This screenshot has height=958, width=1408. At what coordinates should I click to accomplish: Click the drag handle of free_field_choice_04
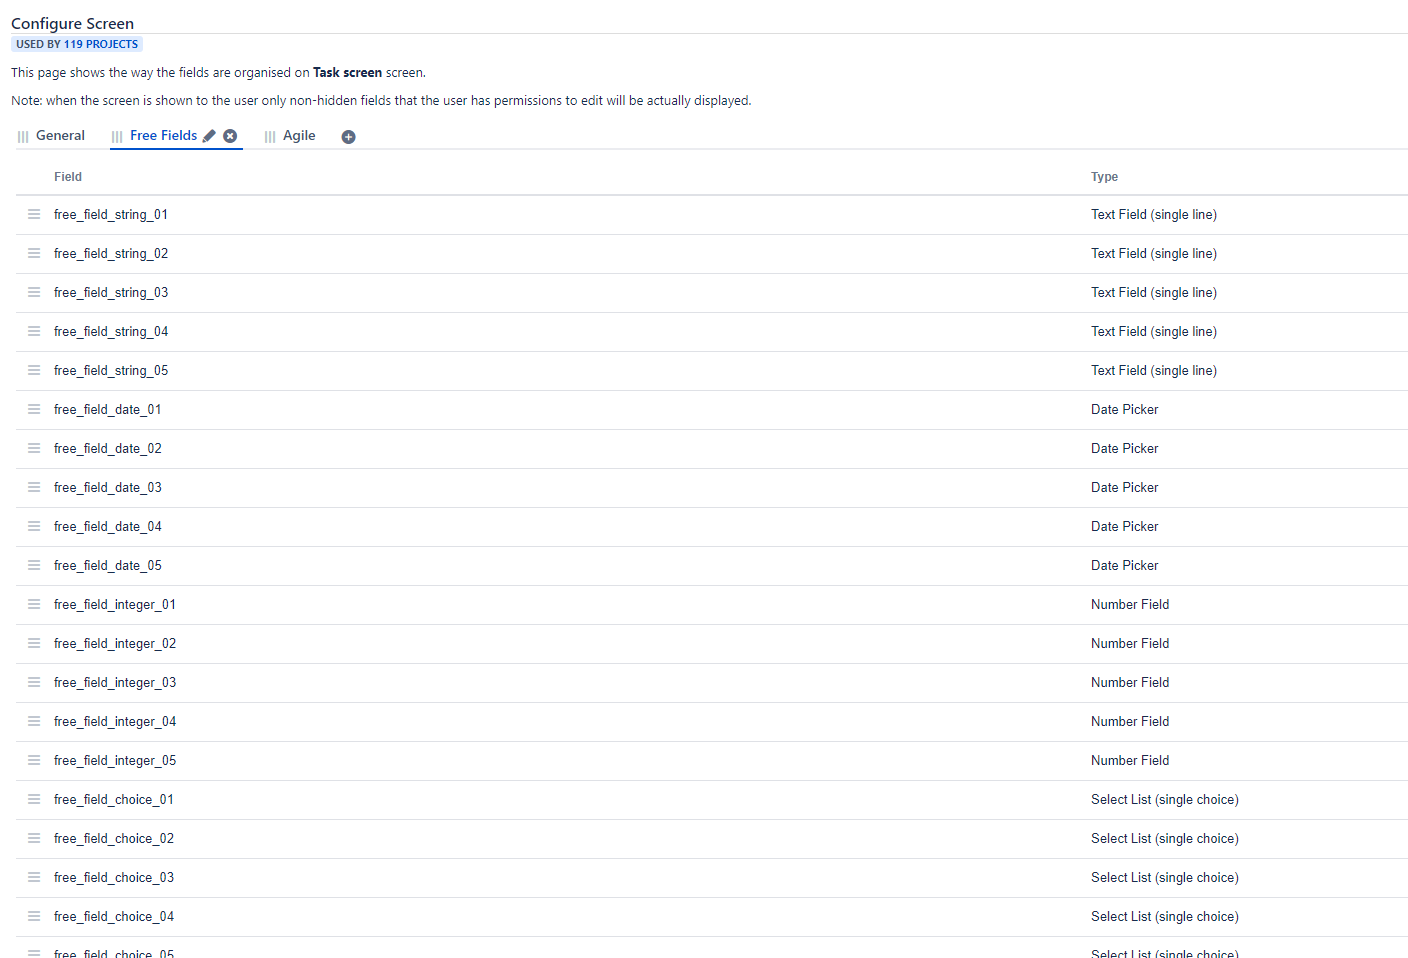coord(34,916)
